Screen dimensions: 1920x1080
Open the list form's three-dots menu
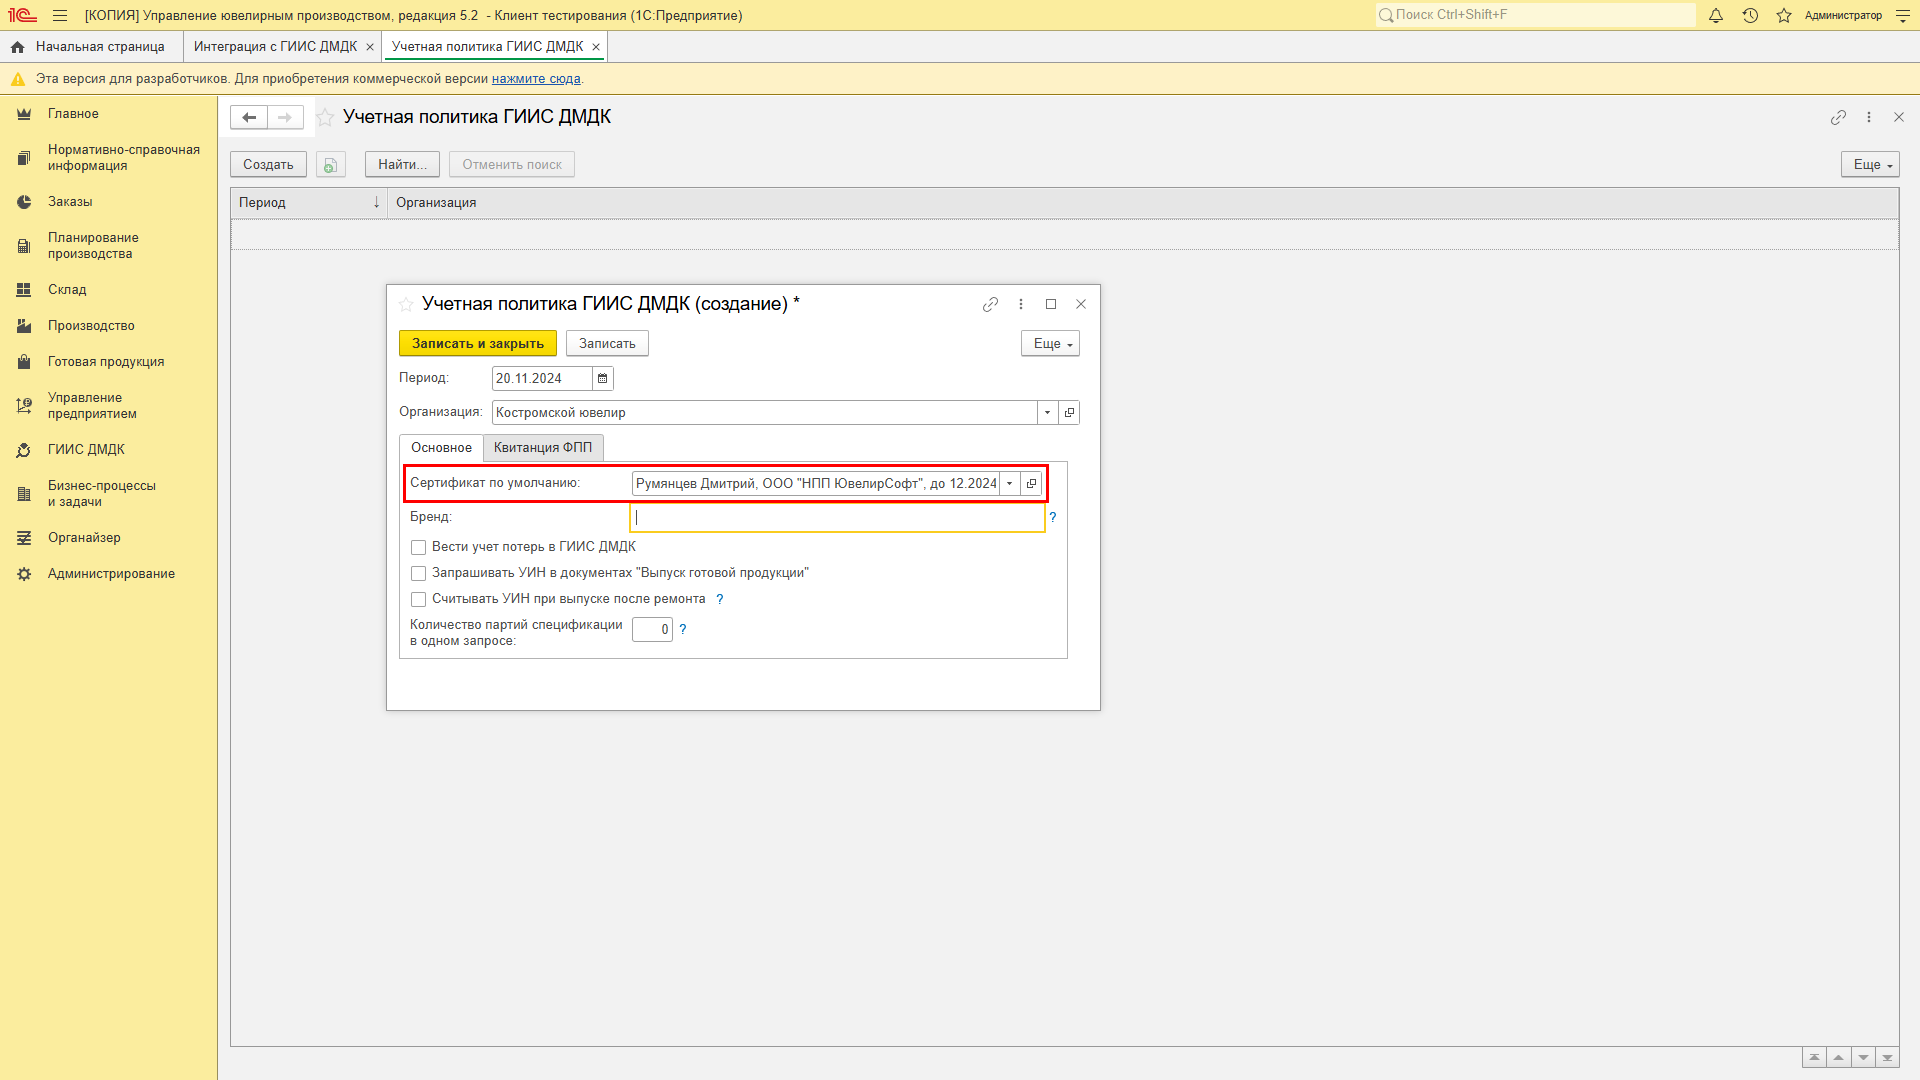(x=1869, y=117)
